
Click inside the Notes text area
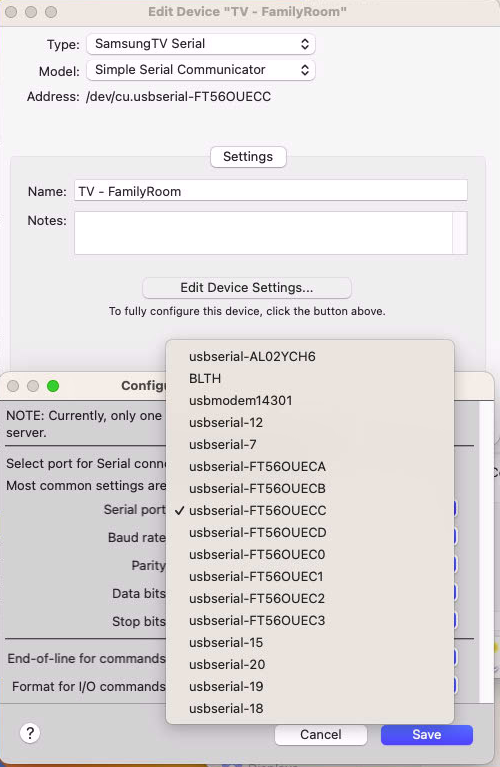pyautogui.click(x=263, y=233)
